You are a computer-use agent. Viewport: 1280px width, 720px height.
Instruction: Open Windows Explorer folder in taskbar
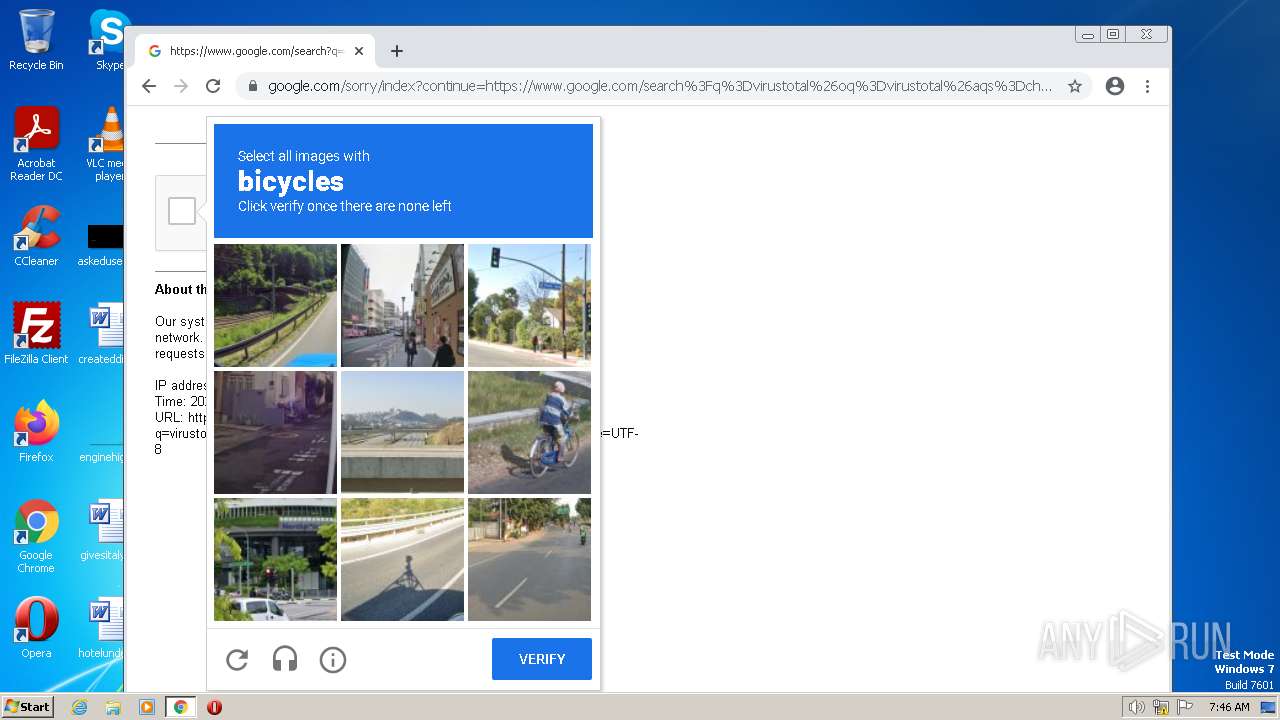pyautogui.click(x=113, y=707)
